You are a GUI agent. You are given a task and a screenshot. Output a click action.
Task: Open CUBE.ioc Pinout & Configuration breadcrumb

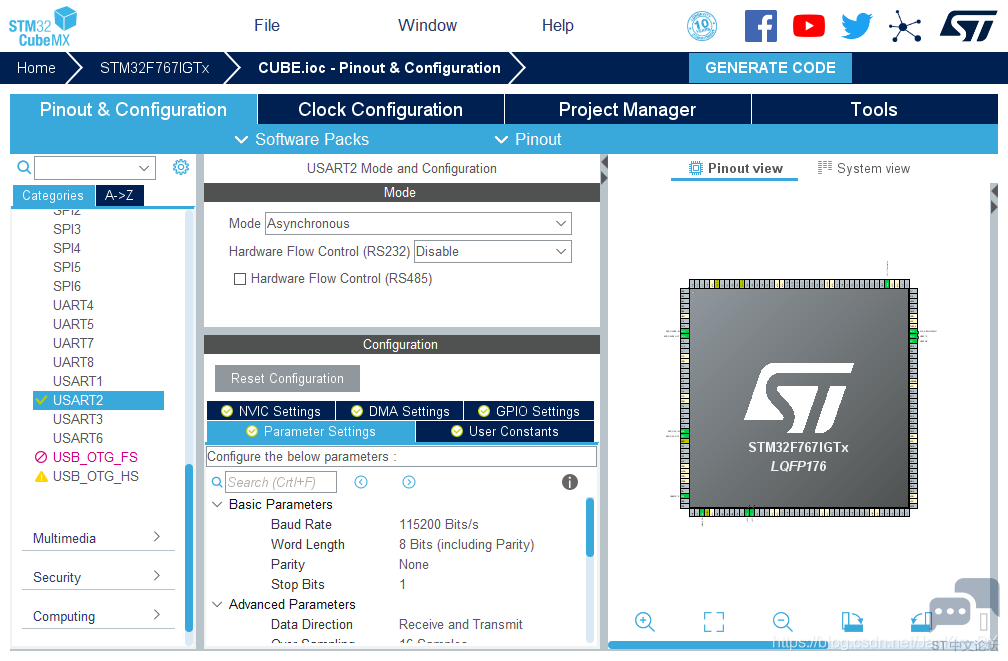coord(379,68)
